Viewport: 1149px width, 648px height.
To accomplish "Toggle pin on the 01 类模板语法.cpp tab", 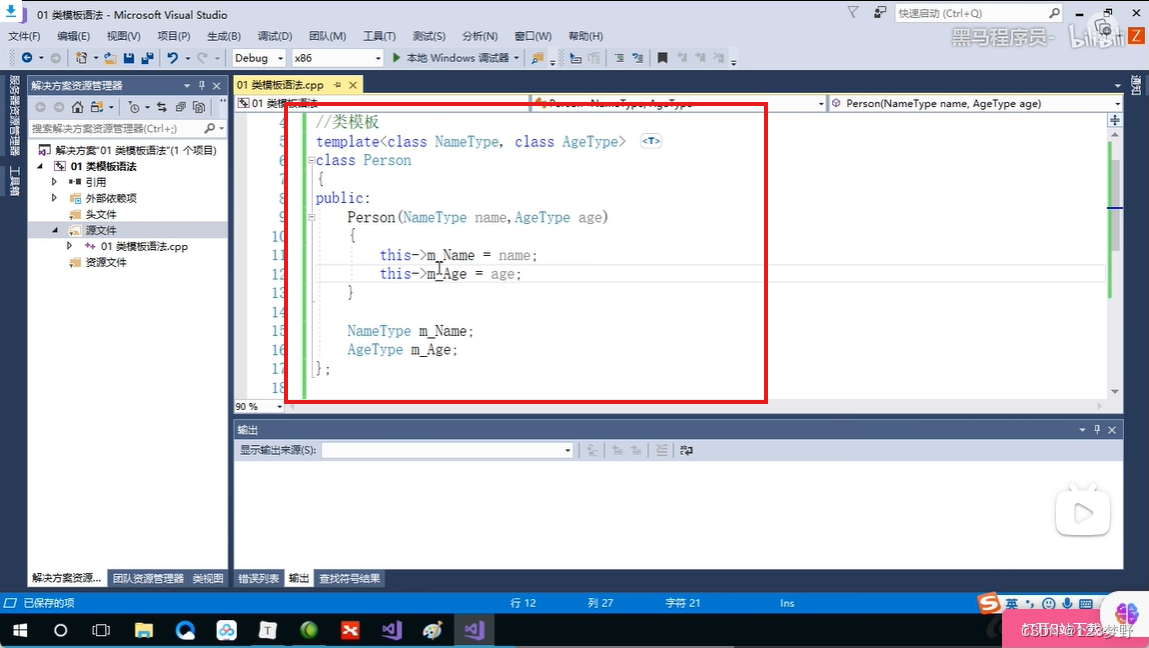I will tap(338, 85).
